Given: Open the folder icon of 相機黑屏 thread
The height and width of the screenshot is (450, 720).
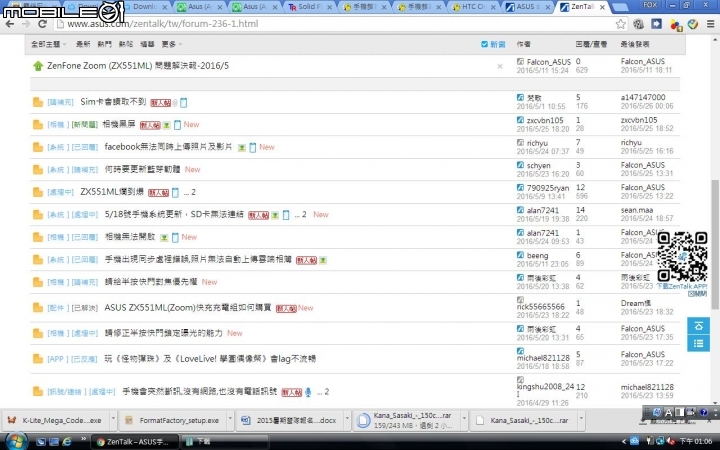Looking at the screenshot, I should click(x=38, y=124).
